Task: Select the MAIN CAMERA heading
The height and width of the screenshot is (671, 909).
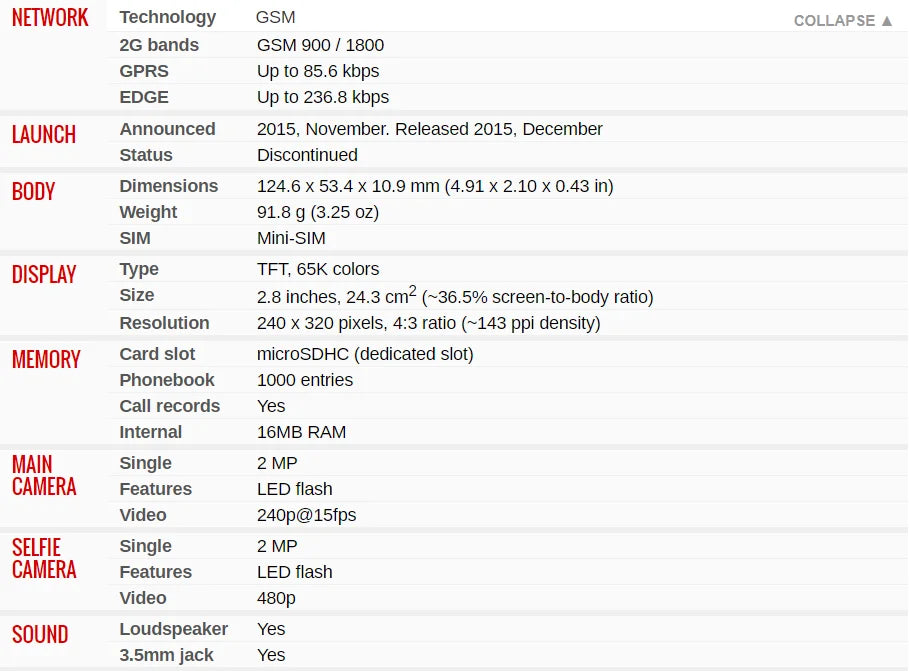Action: (44, 475)
